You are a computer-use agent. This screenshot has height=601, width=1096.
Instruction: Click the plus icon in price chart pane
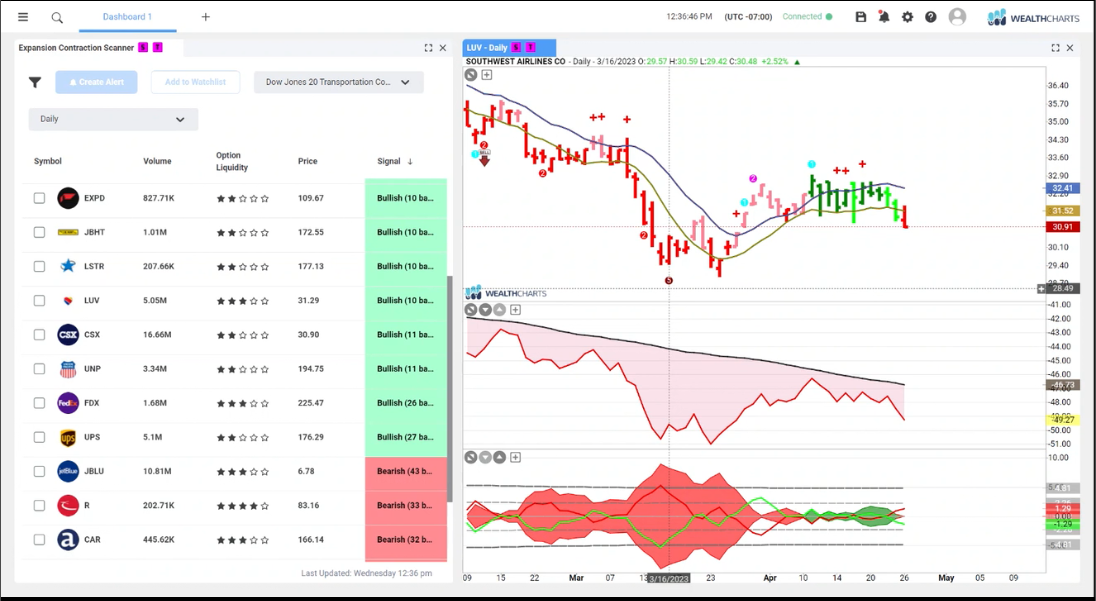point(487,75)
